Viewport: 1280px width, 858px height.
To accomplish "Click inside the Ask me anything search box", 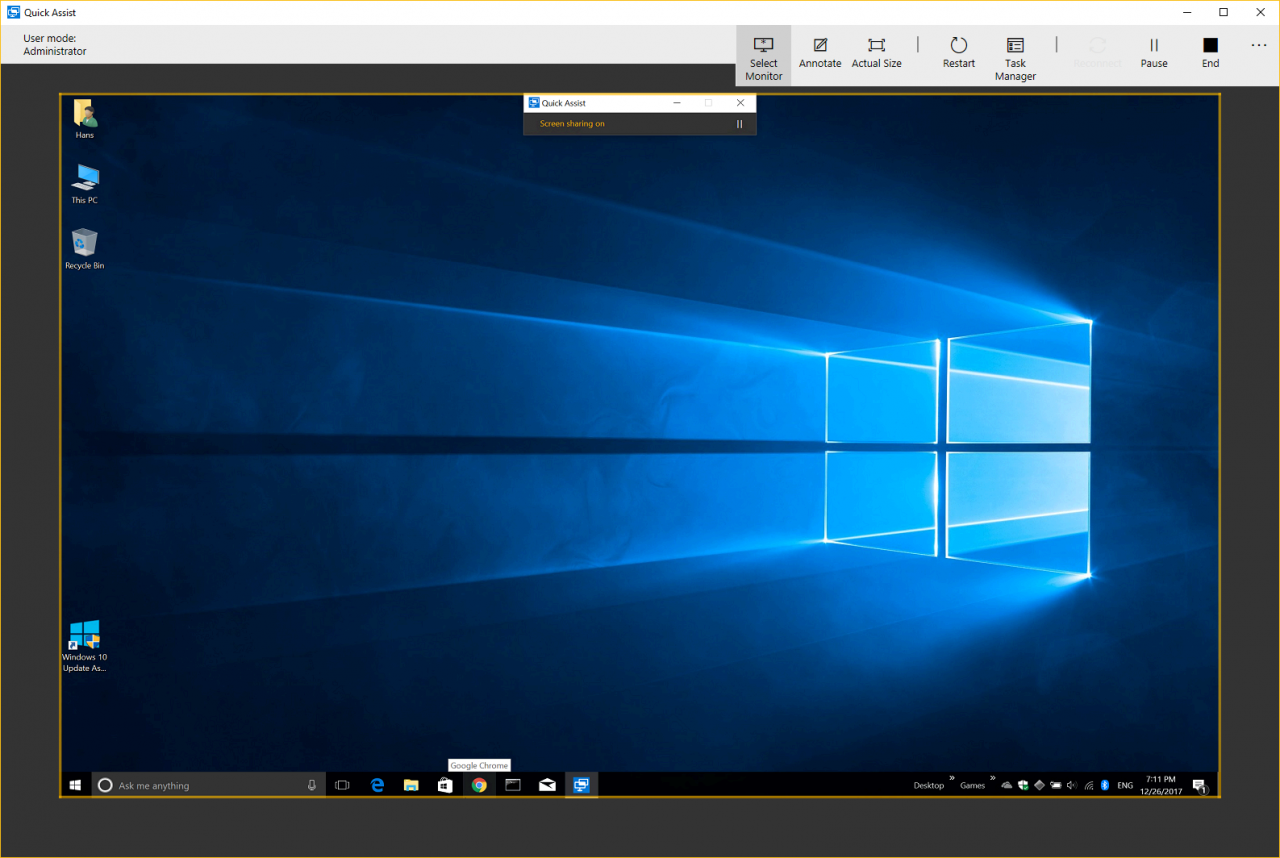I will click(200, 785).
